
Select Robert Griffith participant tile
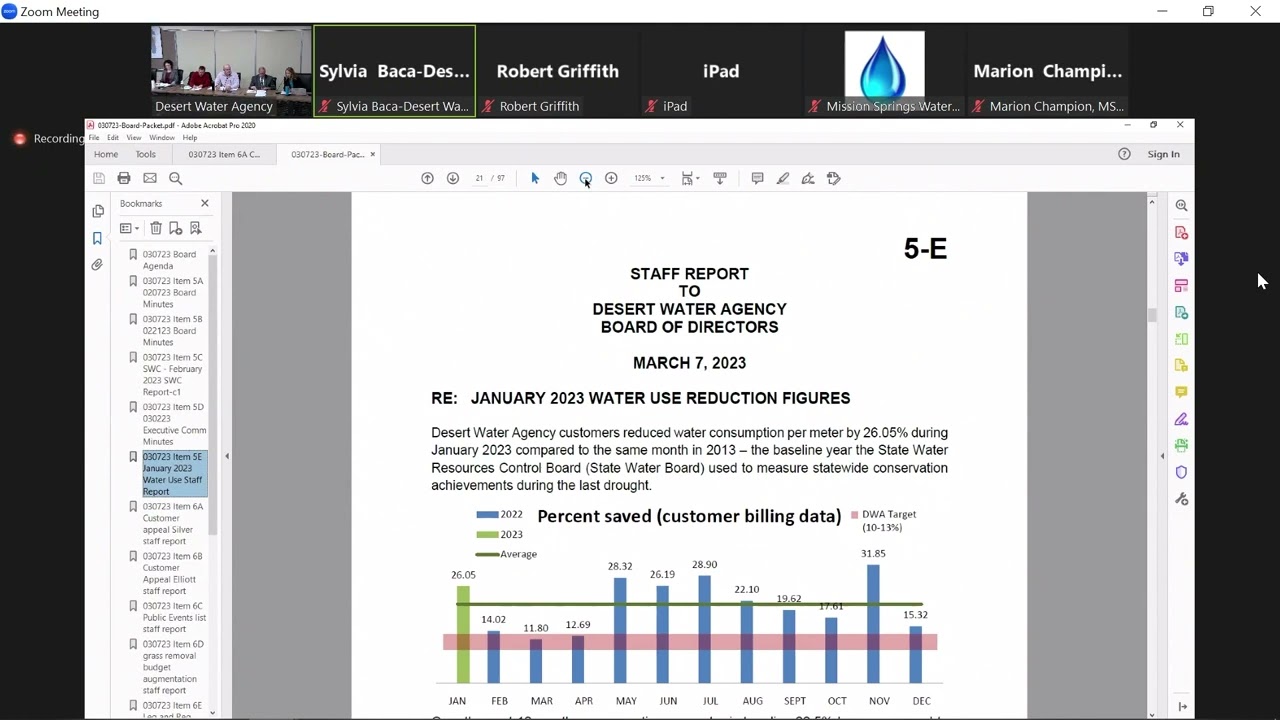click(x=558, y=71)
